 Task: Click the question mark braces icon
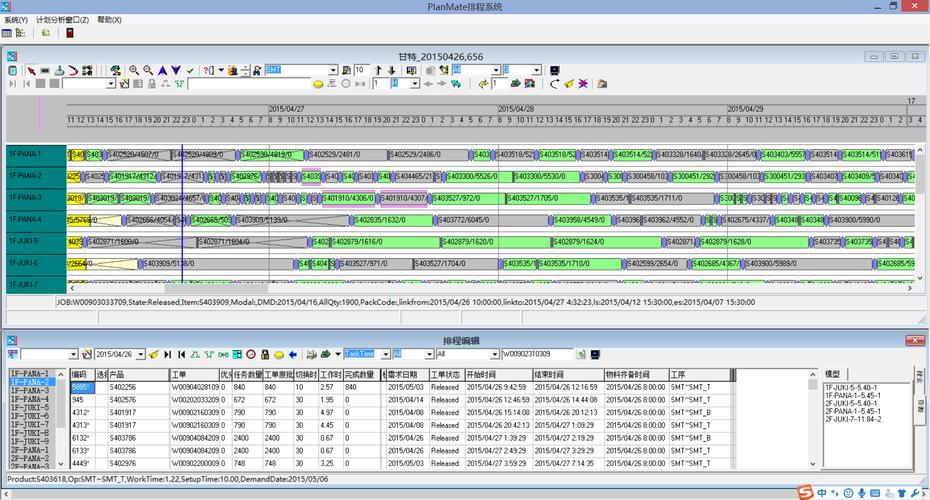click(x=209, y=71)
